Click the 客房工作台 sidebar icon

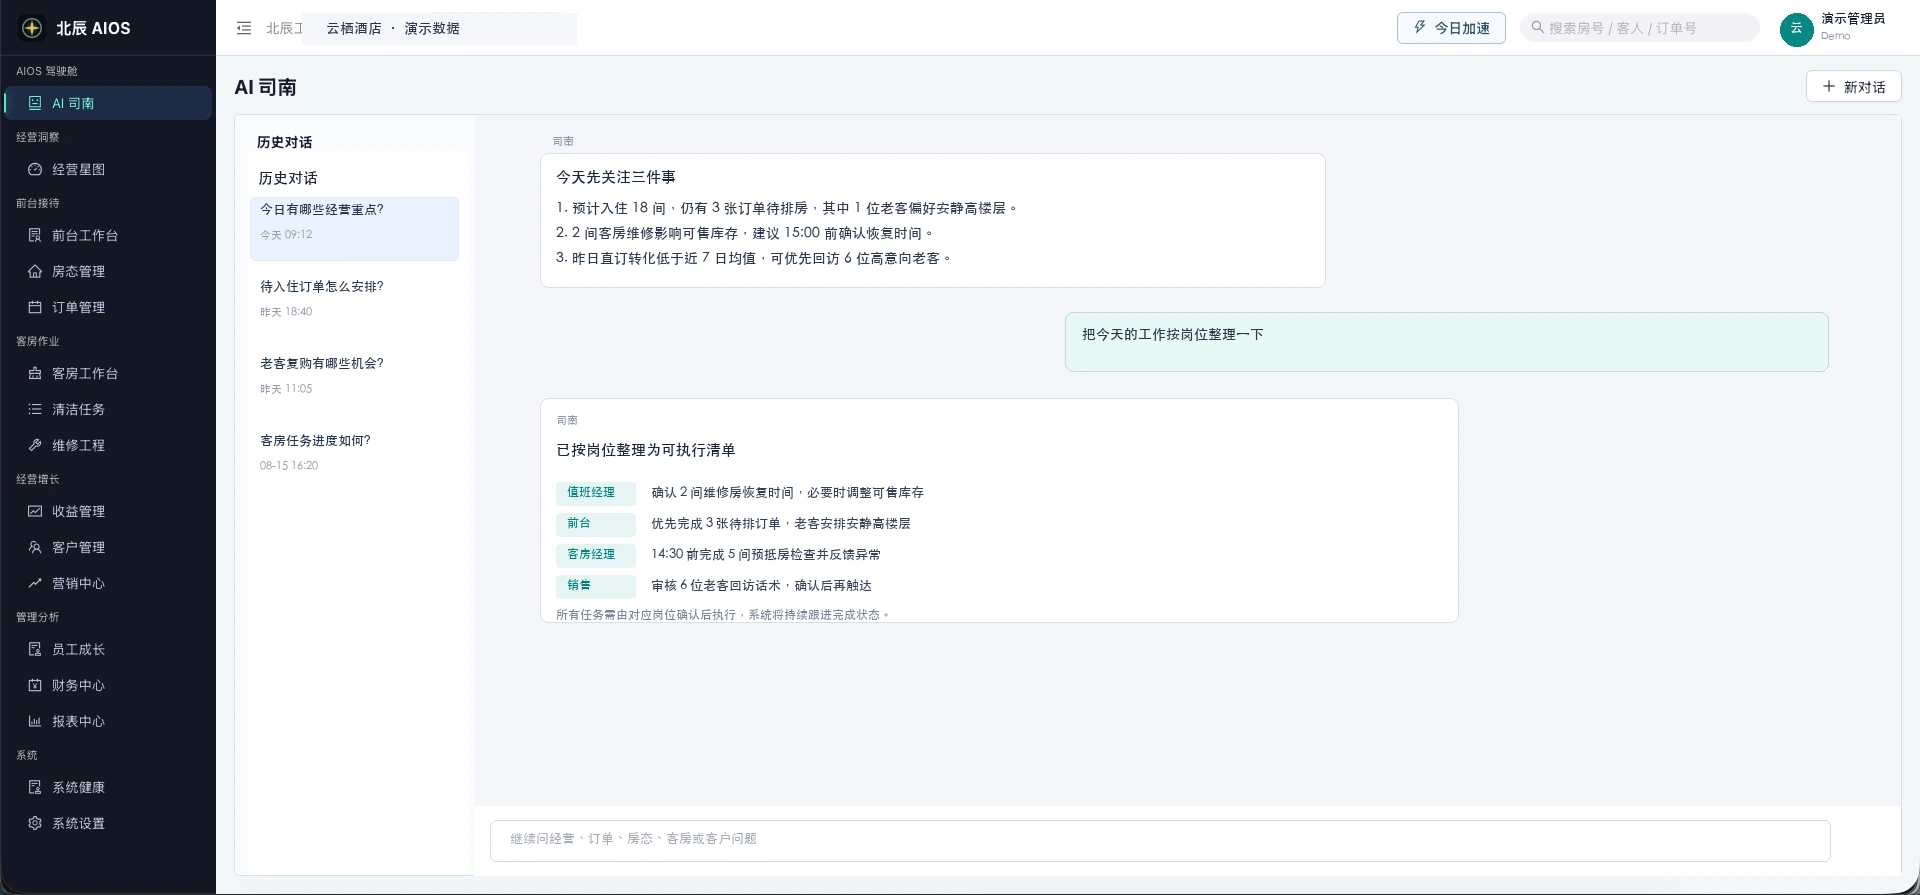[x=35, y=373]
